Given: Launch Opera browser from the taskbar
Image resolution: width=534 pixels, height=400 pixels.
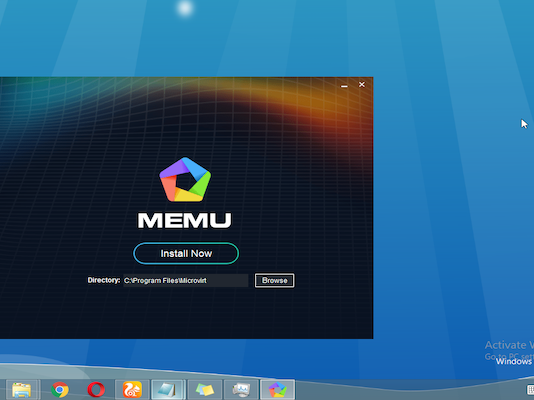Looking at the screenshot, I should pyautogui.click(x=96, y=389).
